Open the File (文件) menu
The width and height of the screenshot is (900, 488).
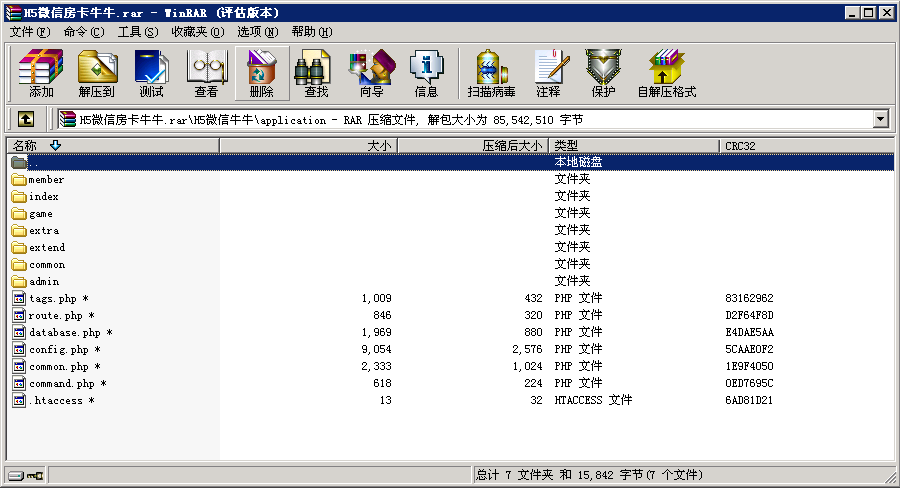(x=28, y=31)
